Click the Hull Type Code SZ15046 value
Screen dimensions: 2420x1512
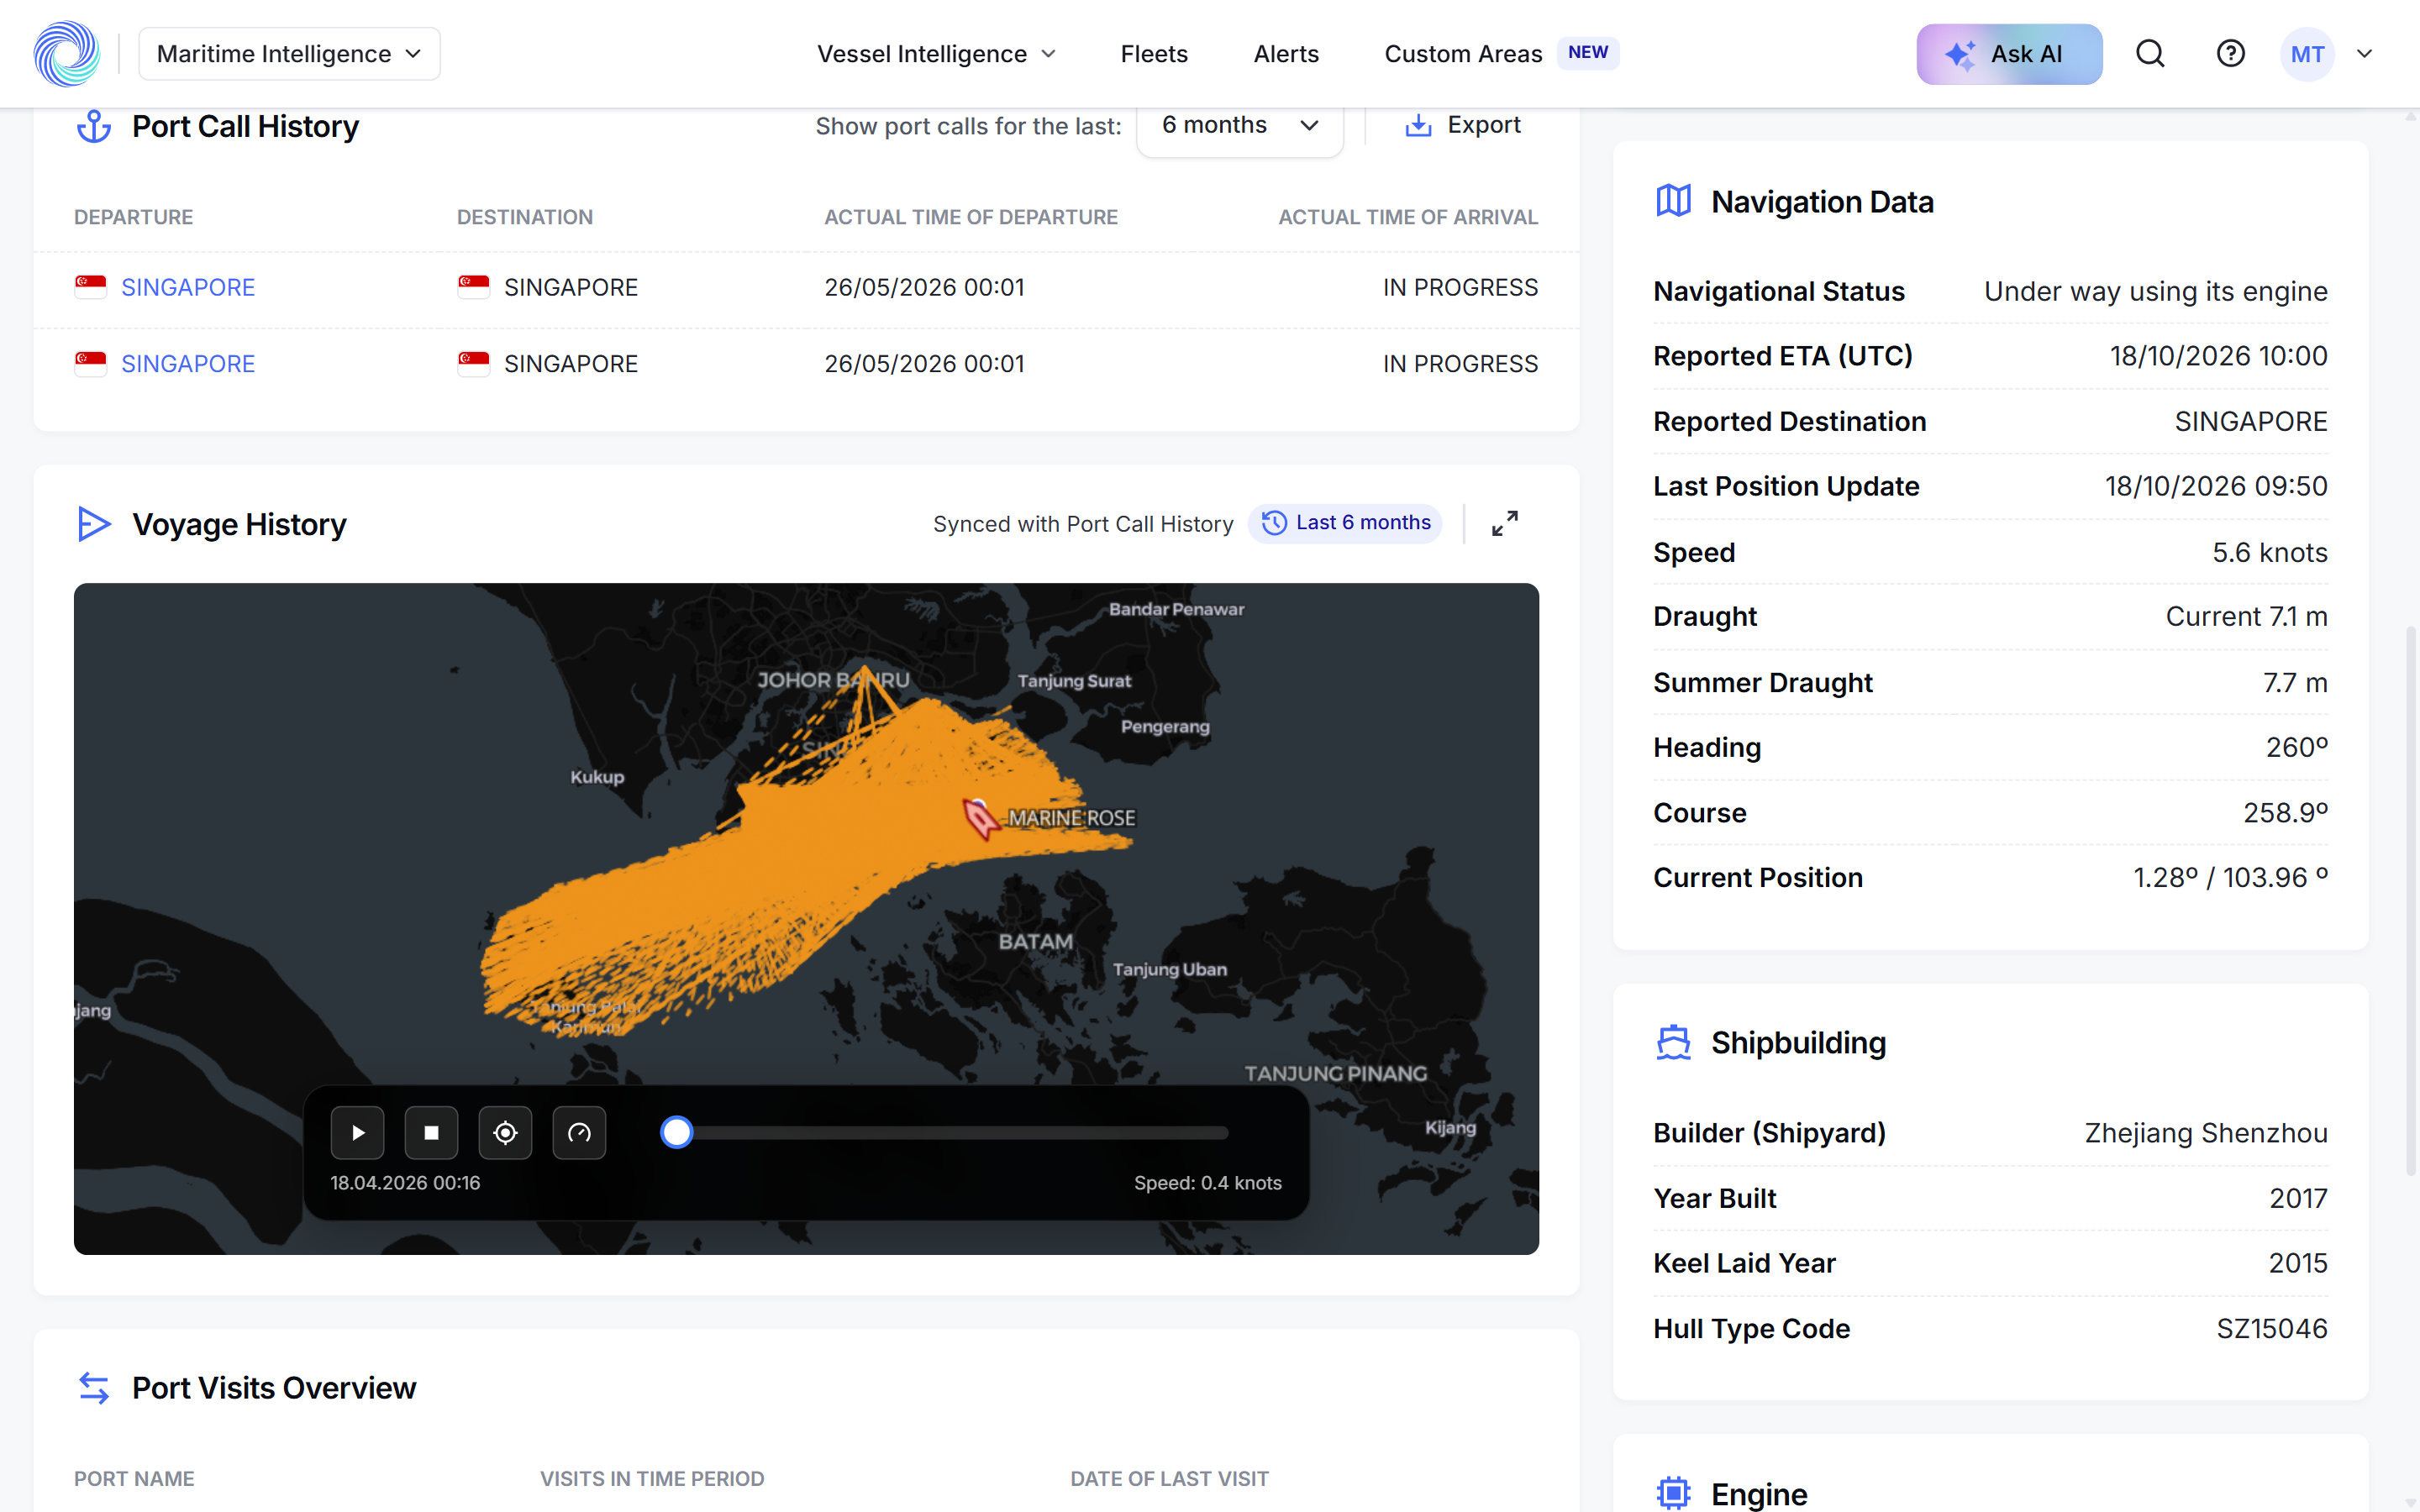click(2272, 1328)
